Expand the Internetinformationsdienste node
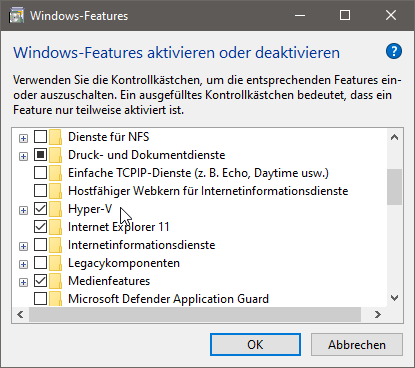 coord(23,246)
